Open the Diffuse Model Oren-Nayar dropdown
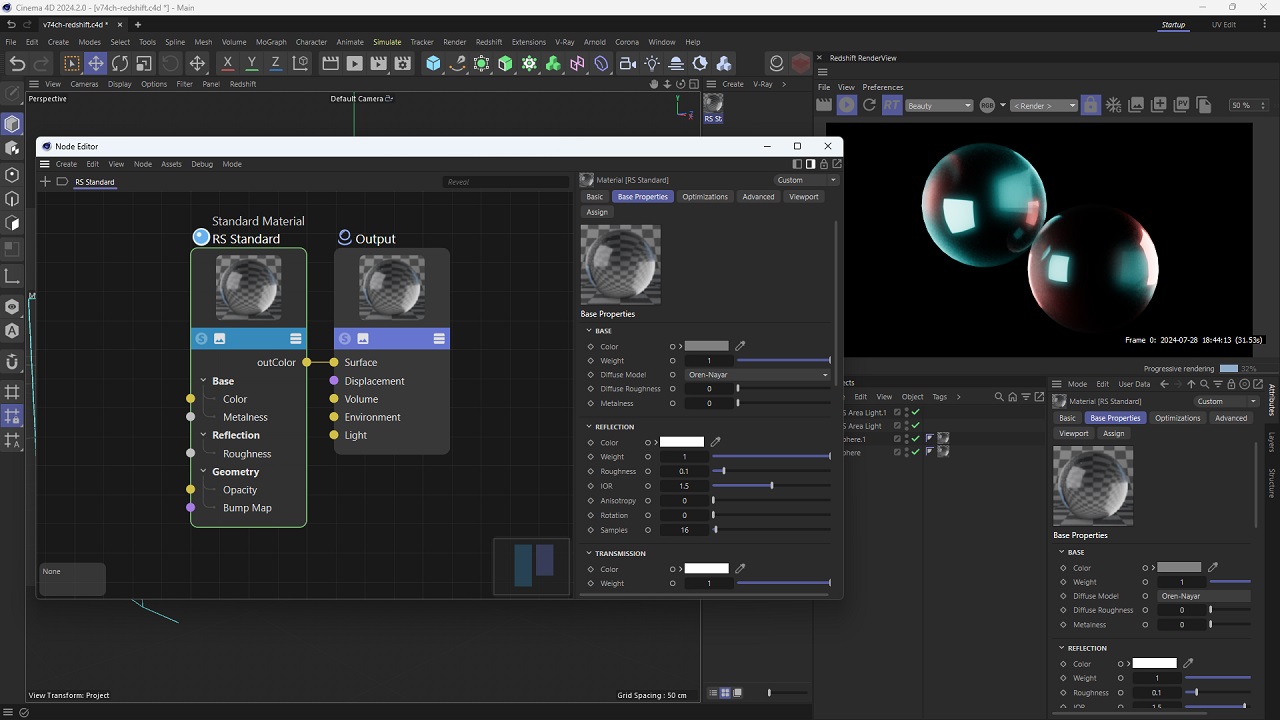Viewport: 1280px width, 720px height. tap(758, 375)
